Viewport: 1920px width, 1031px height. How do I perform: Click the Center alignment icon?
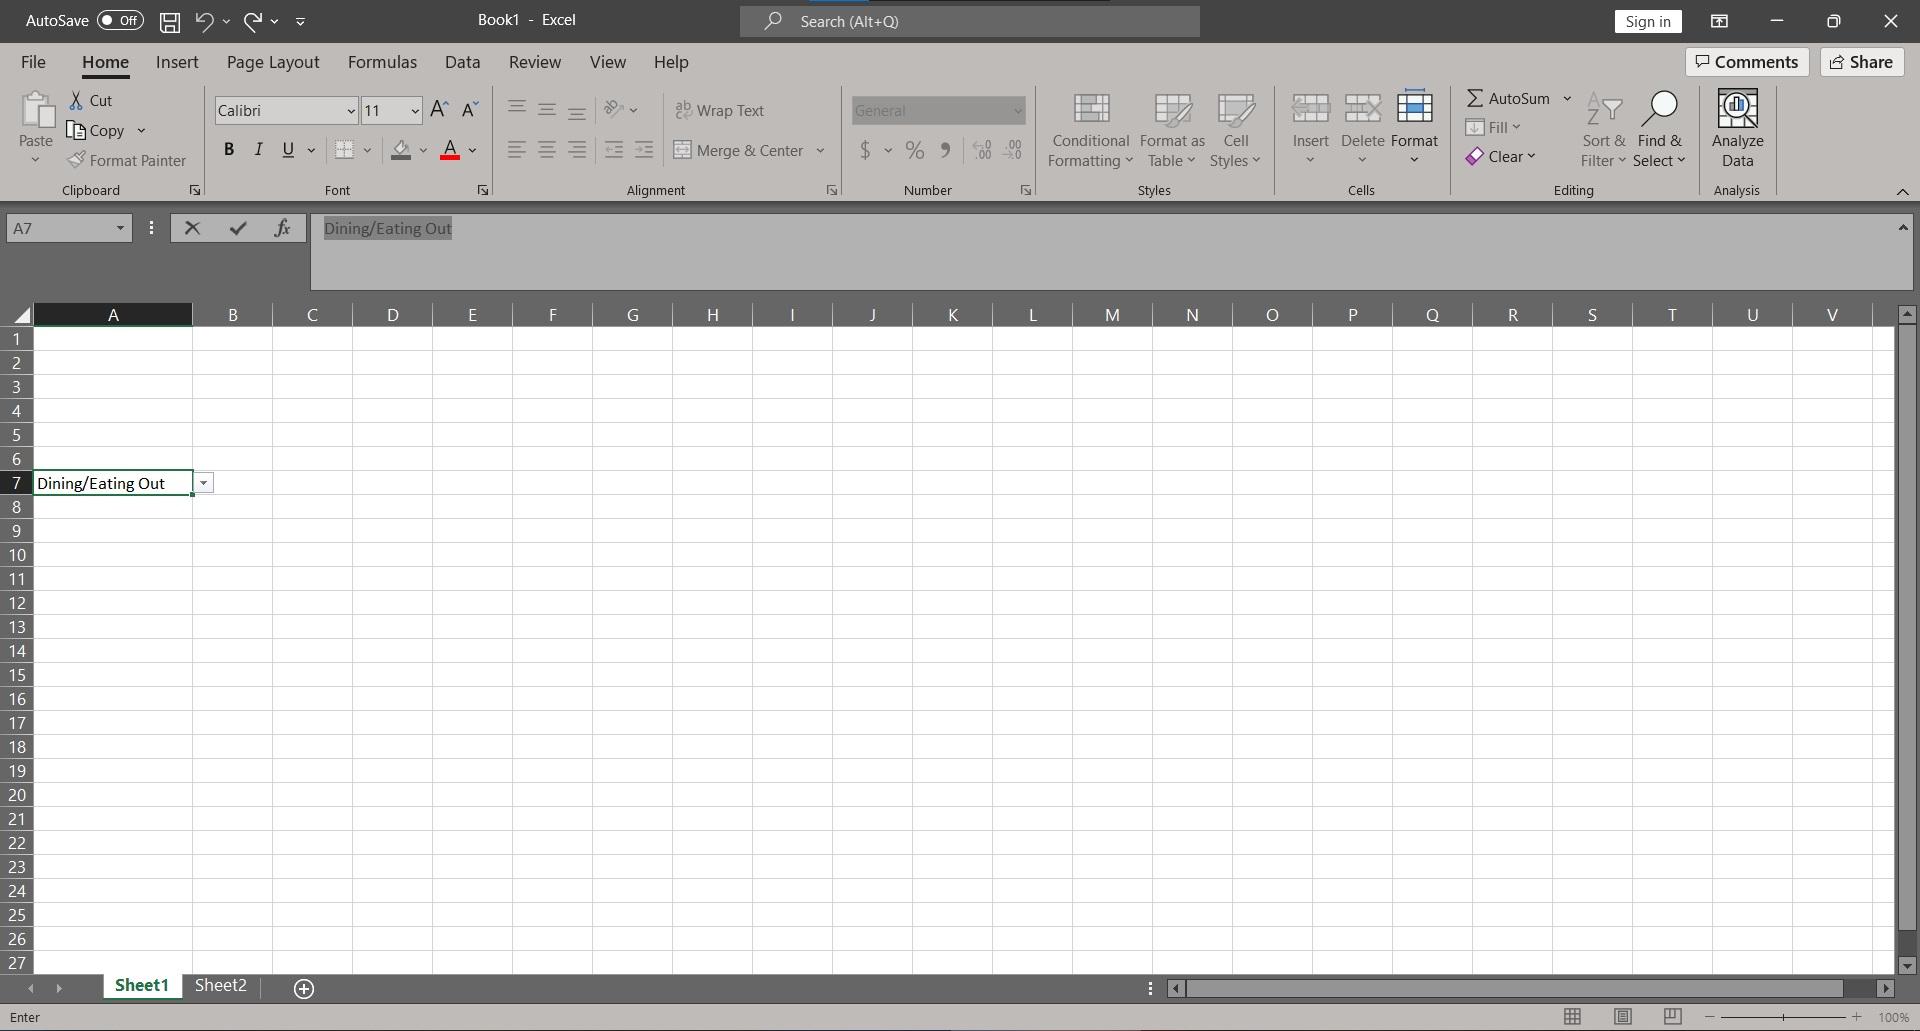[547, 150]
